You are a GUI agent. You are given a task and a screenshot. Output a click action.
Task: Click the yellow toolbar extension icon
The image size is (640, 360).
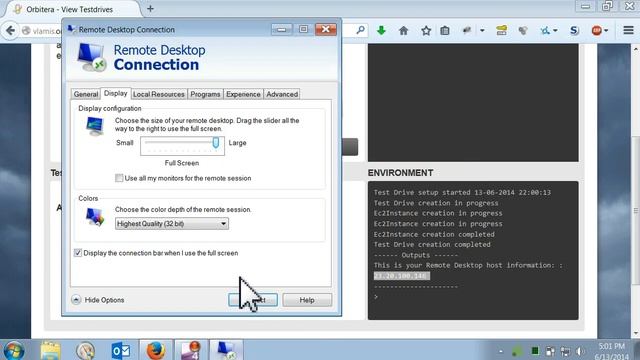pos(501,31)
